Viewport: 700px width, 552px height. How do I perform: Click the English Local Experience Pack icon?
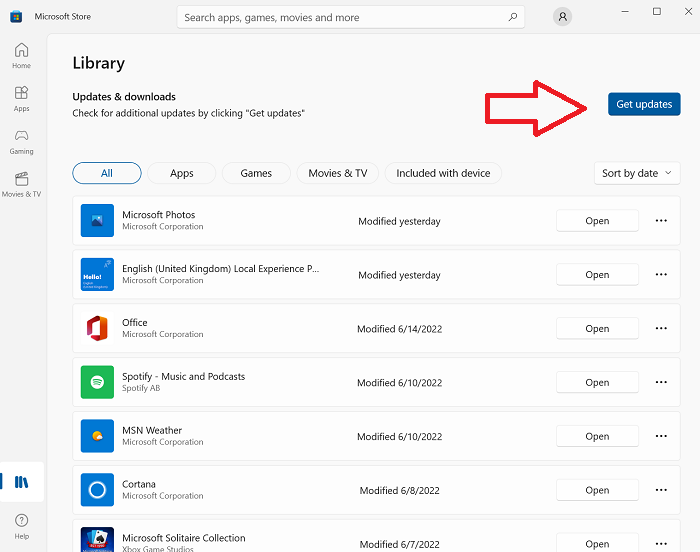[97, 274]
